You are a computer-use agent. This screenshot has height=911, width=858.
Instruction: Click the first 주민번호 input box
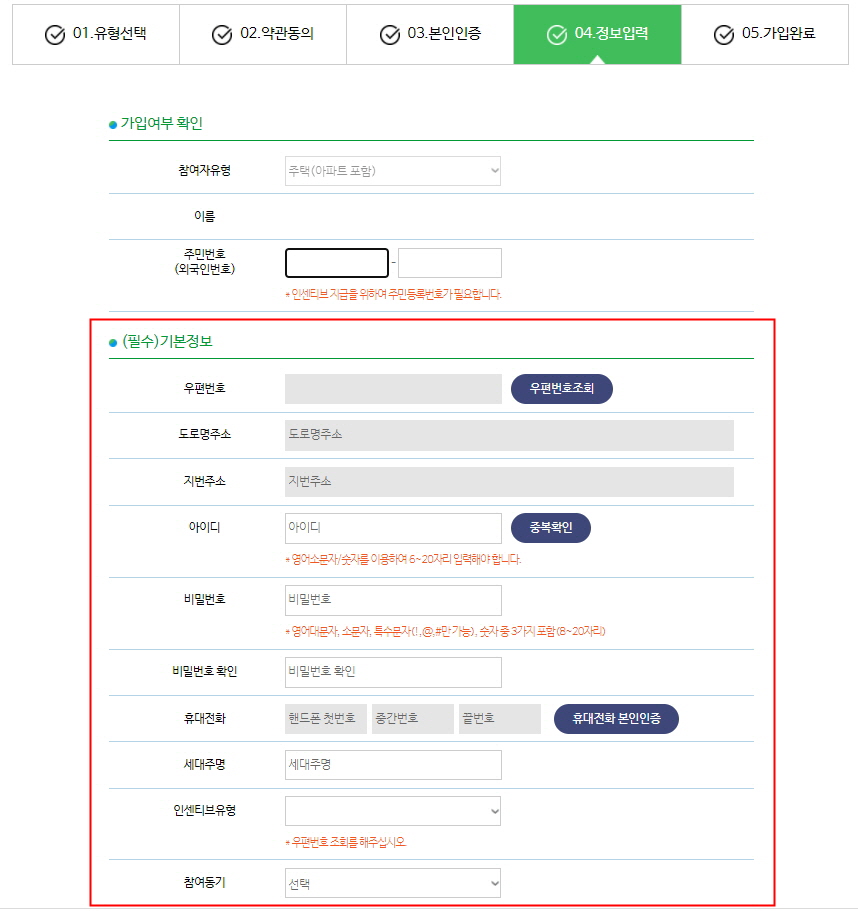coord(336,262)
